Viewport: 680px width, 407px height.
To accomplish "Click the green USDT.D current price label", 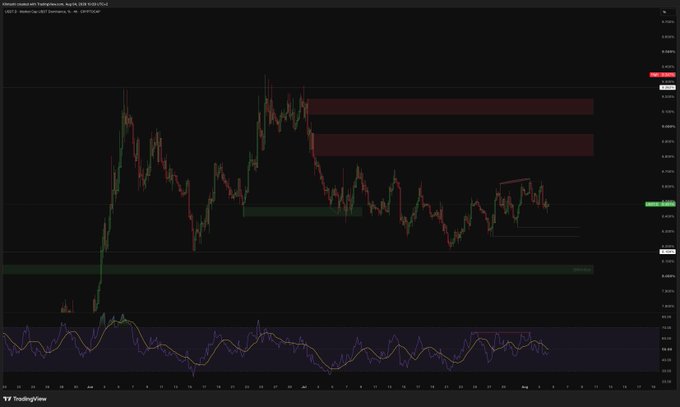I will [x=660, y=204].
